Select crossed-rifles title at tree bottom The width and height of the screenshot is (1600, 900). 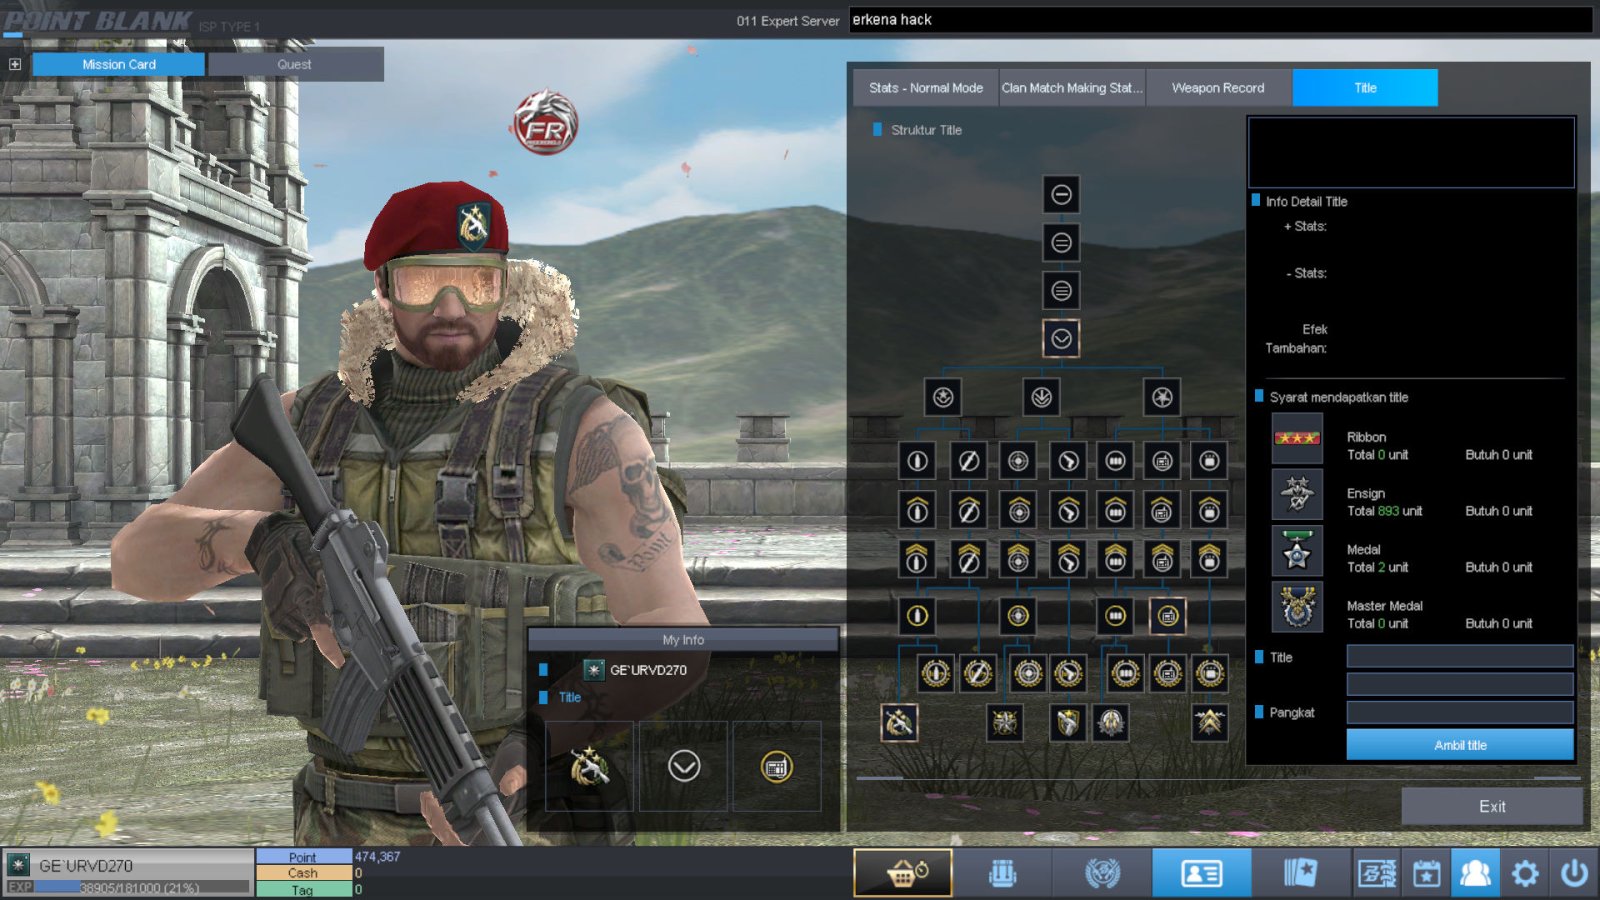[899, 722]
